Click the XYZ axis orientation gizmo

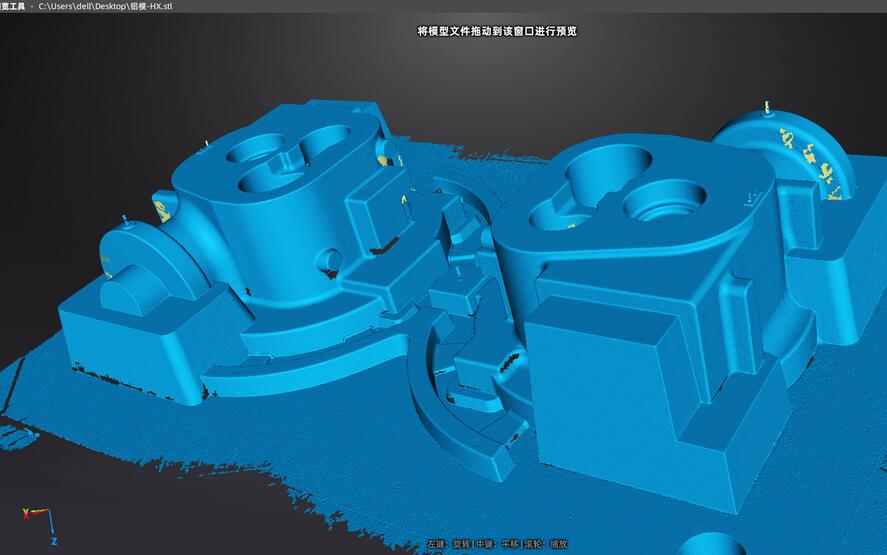pos(38,521)
